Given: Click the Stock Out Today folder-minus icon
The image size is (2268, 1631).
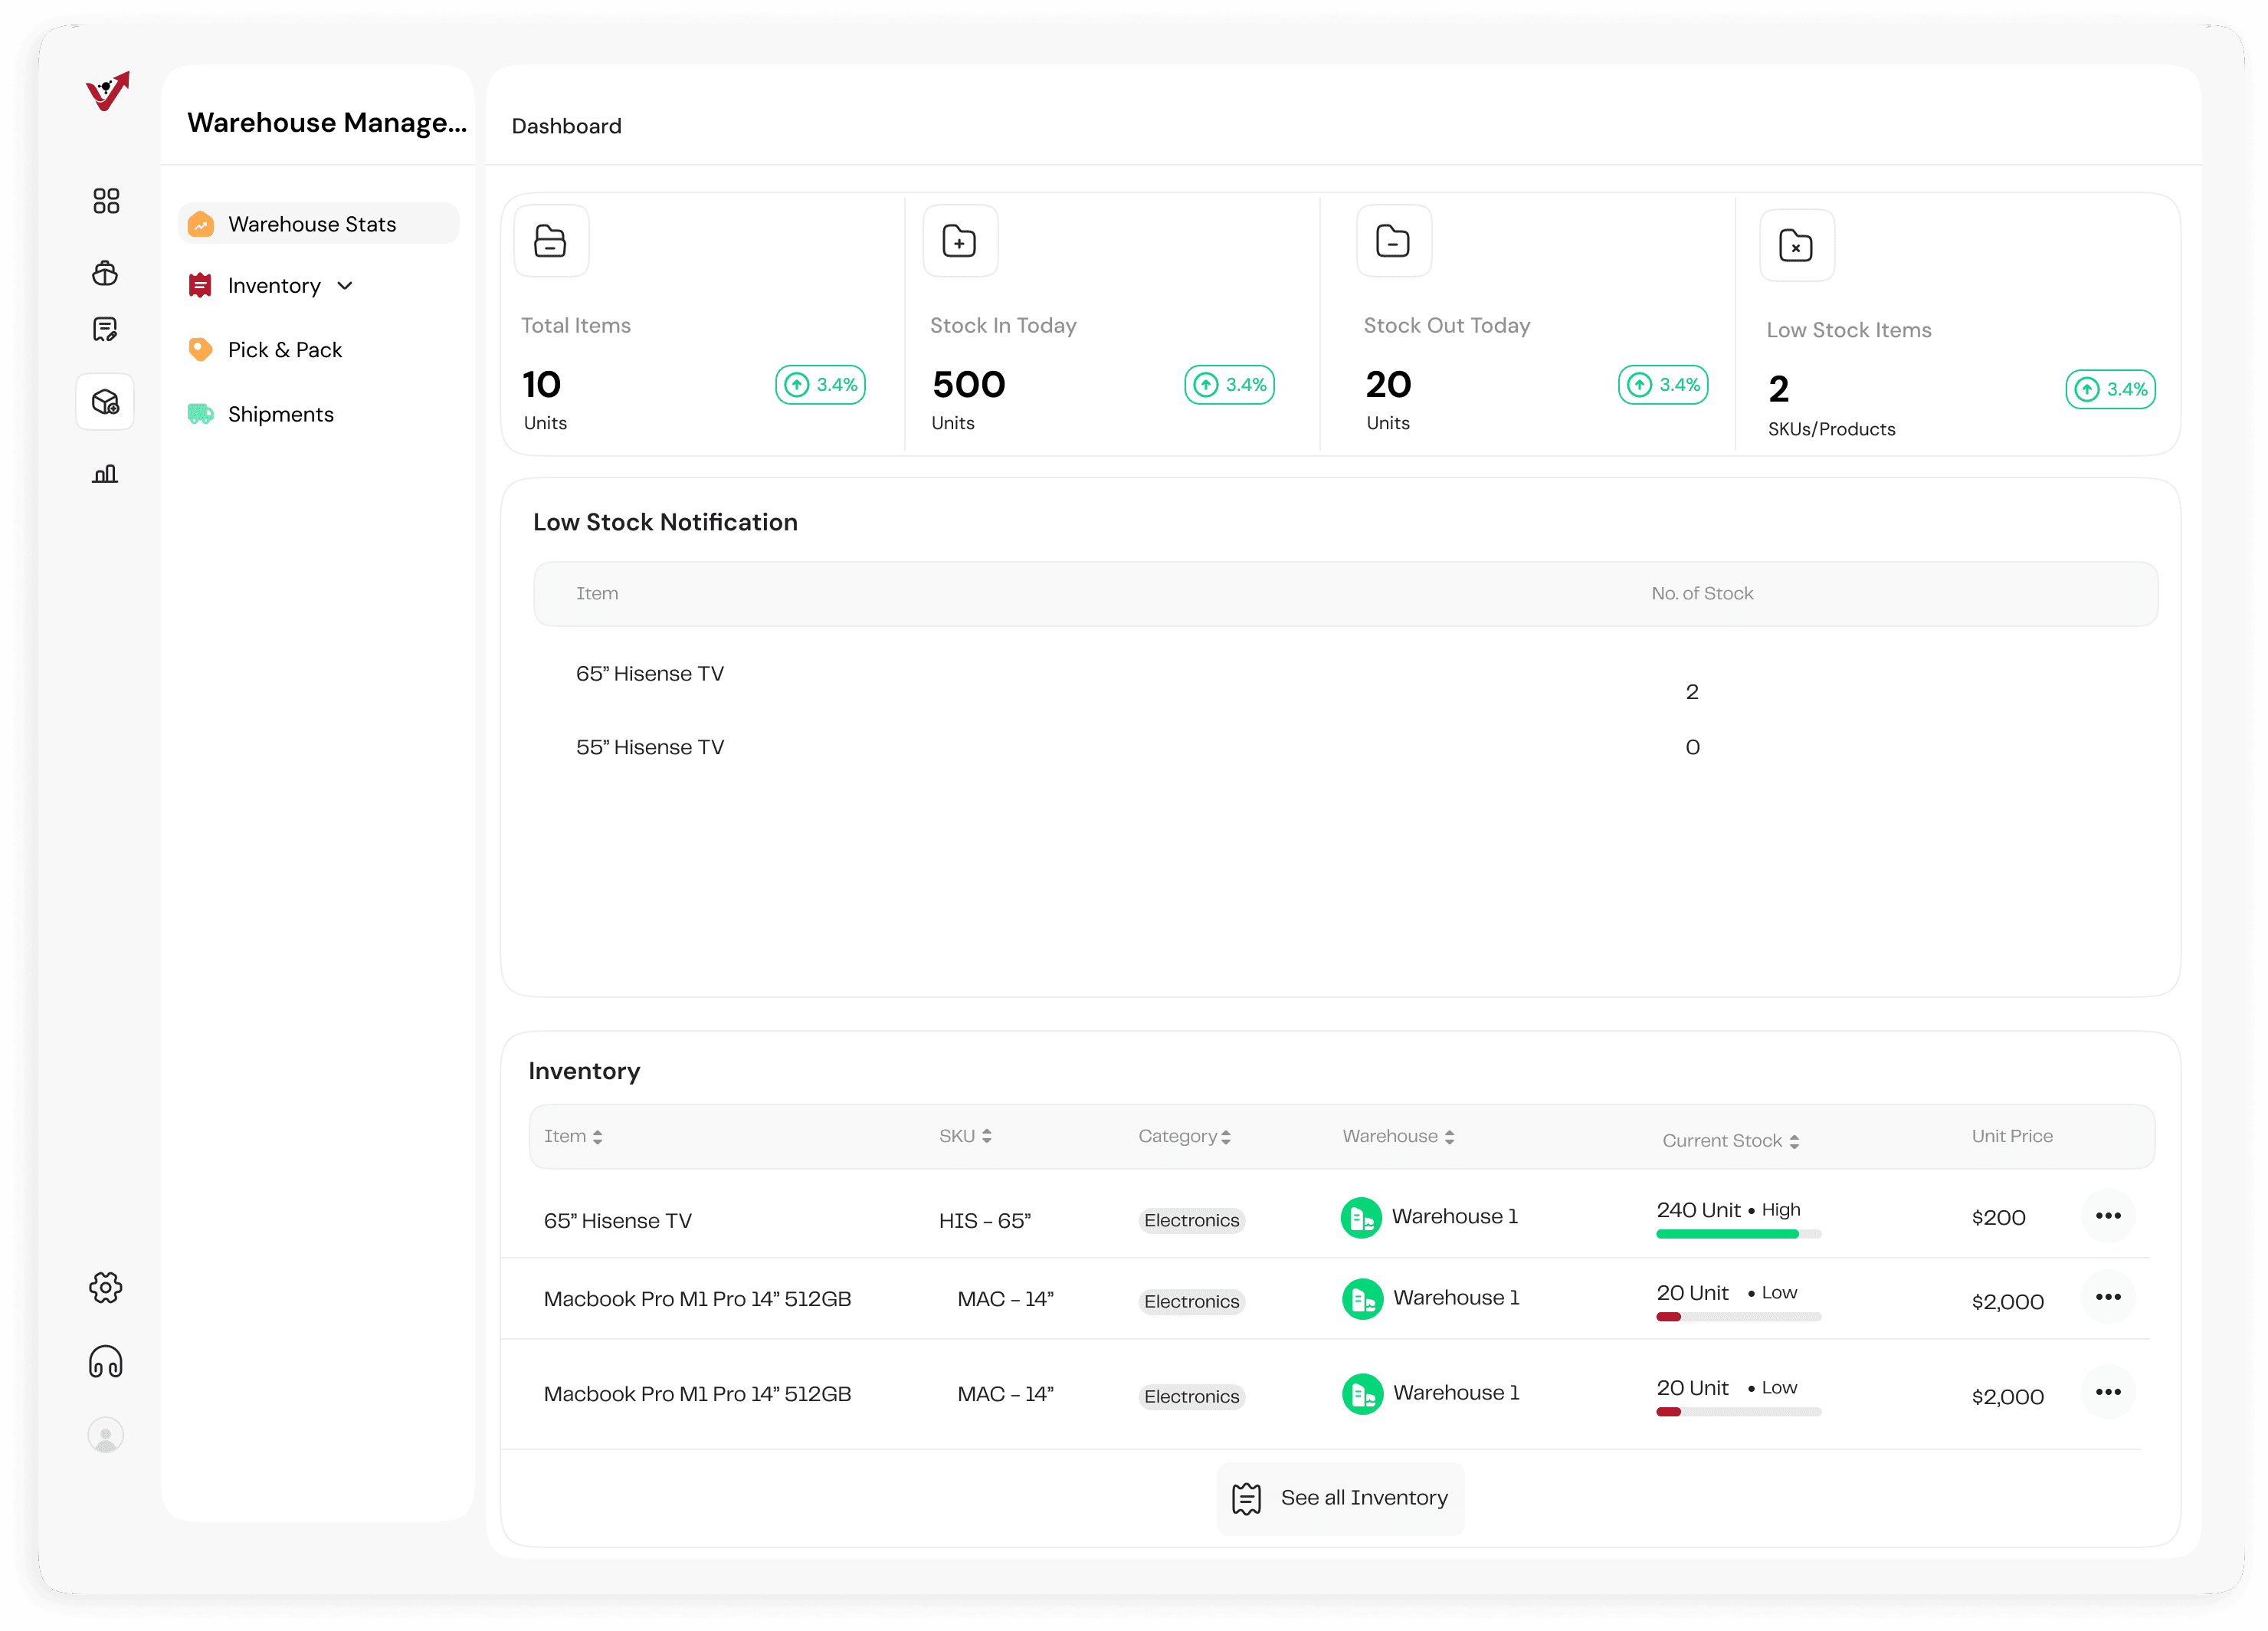Looking at the screenshot, I should pyautogui.click(x=1394, y=241).
